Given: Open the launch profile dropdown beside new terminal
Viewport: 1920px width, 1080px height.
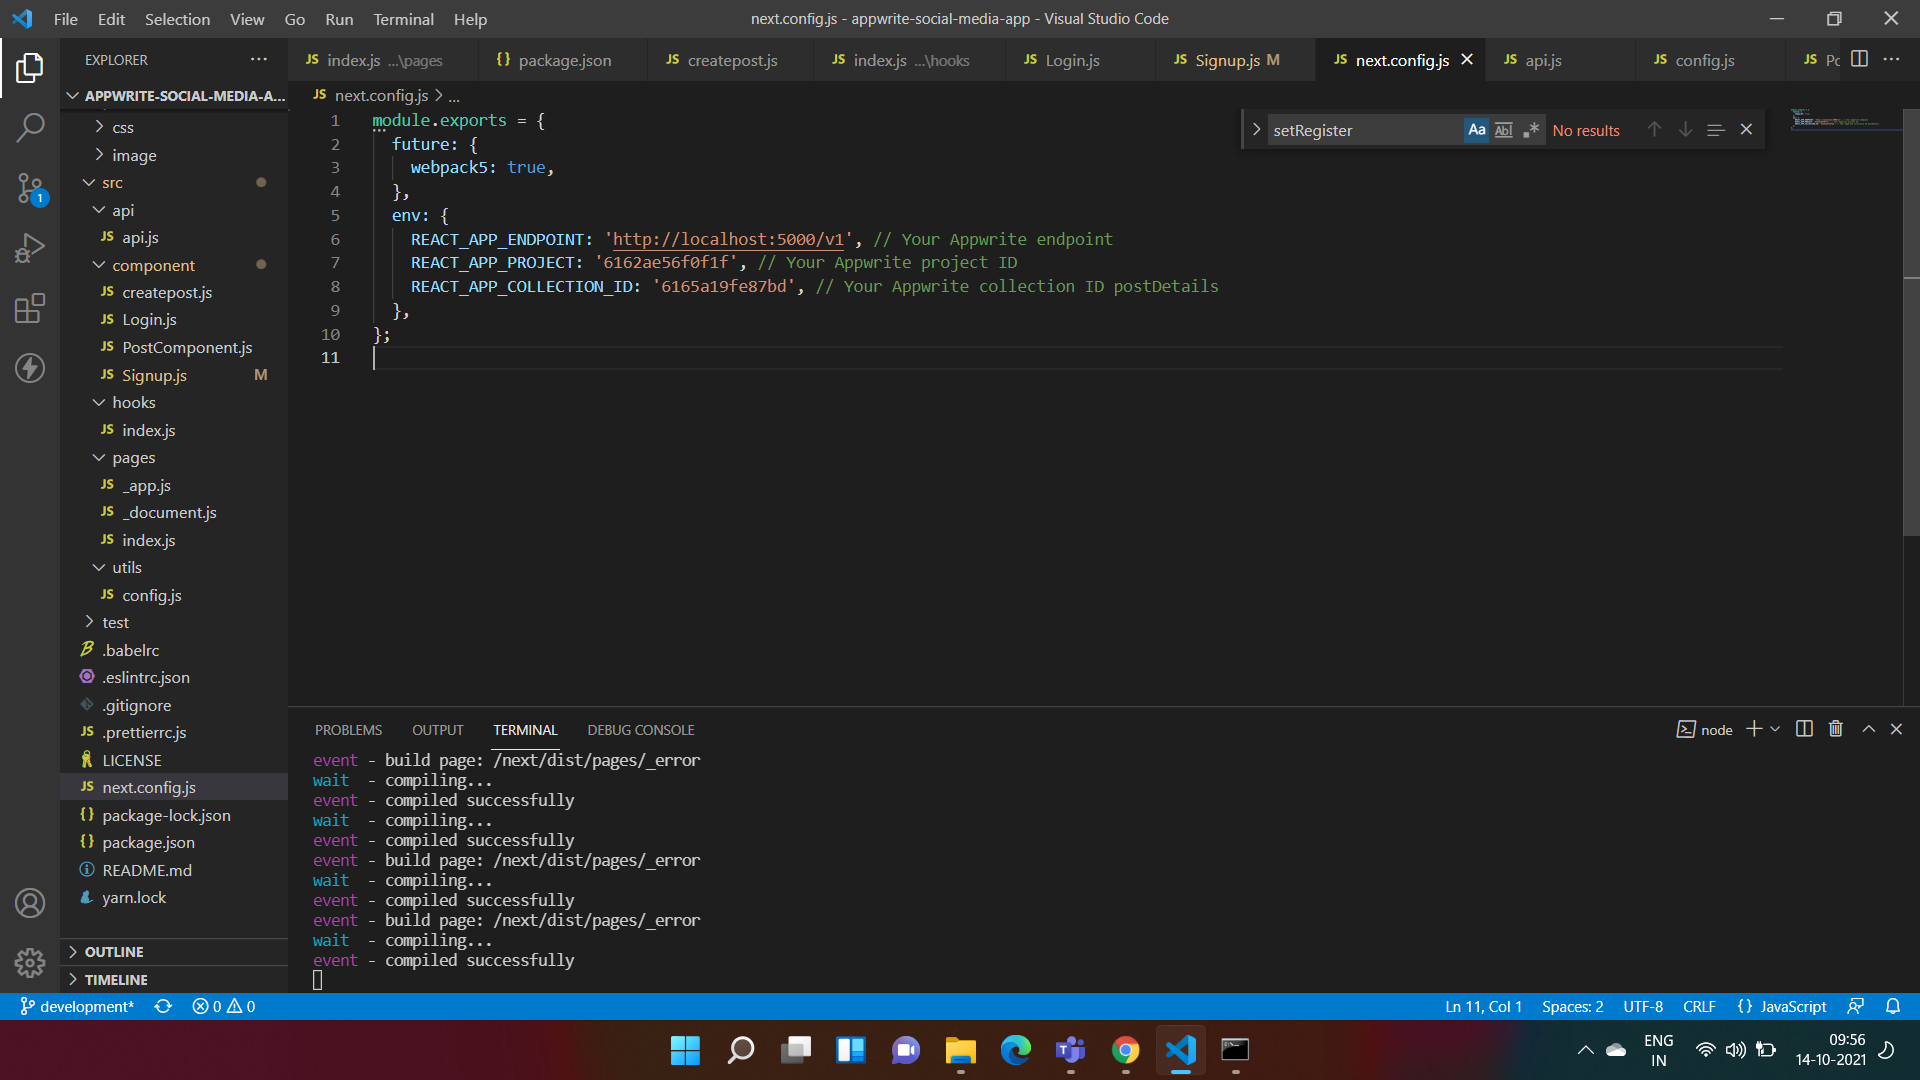Looking at the screenshot, I should [1775, 729].
